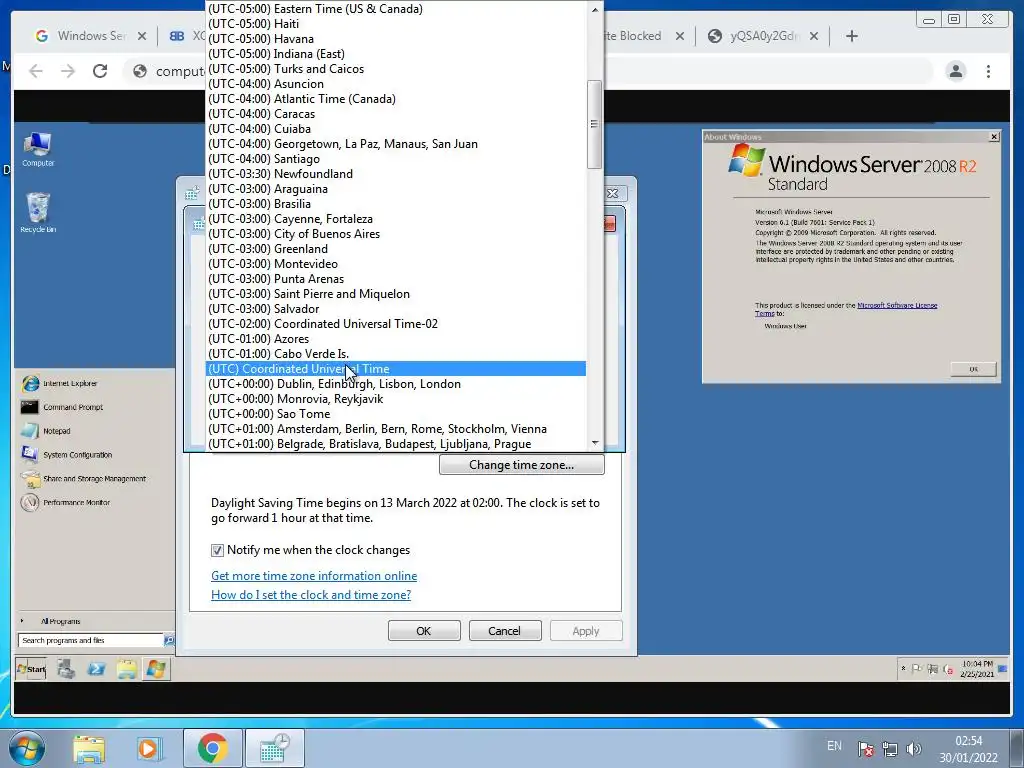Click OK in About Windows dialog
1024x768 pixels.
[x=973, y=369]
